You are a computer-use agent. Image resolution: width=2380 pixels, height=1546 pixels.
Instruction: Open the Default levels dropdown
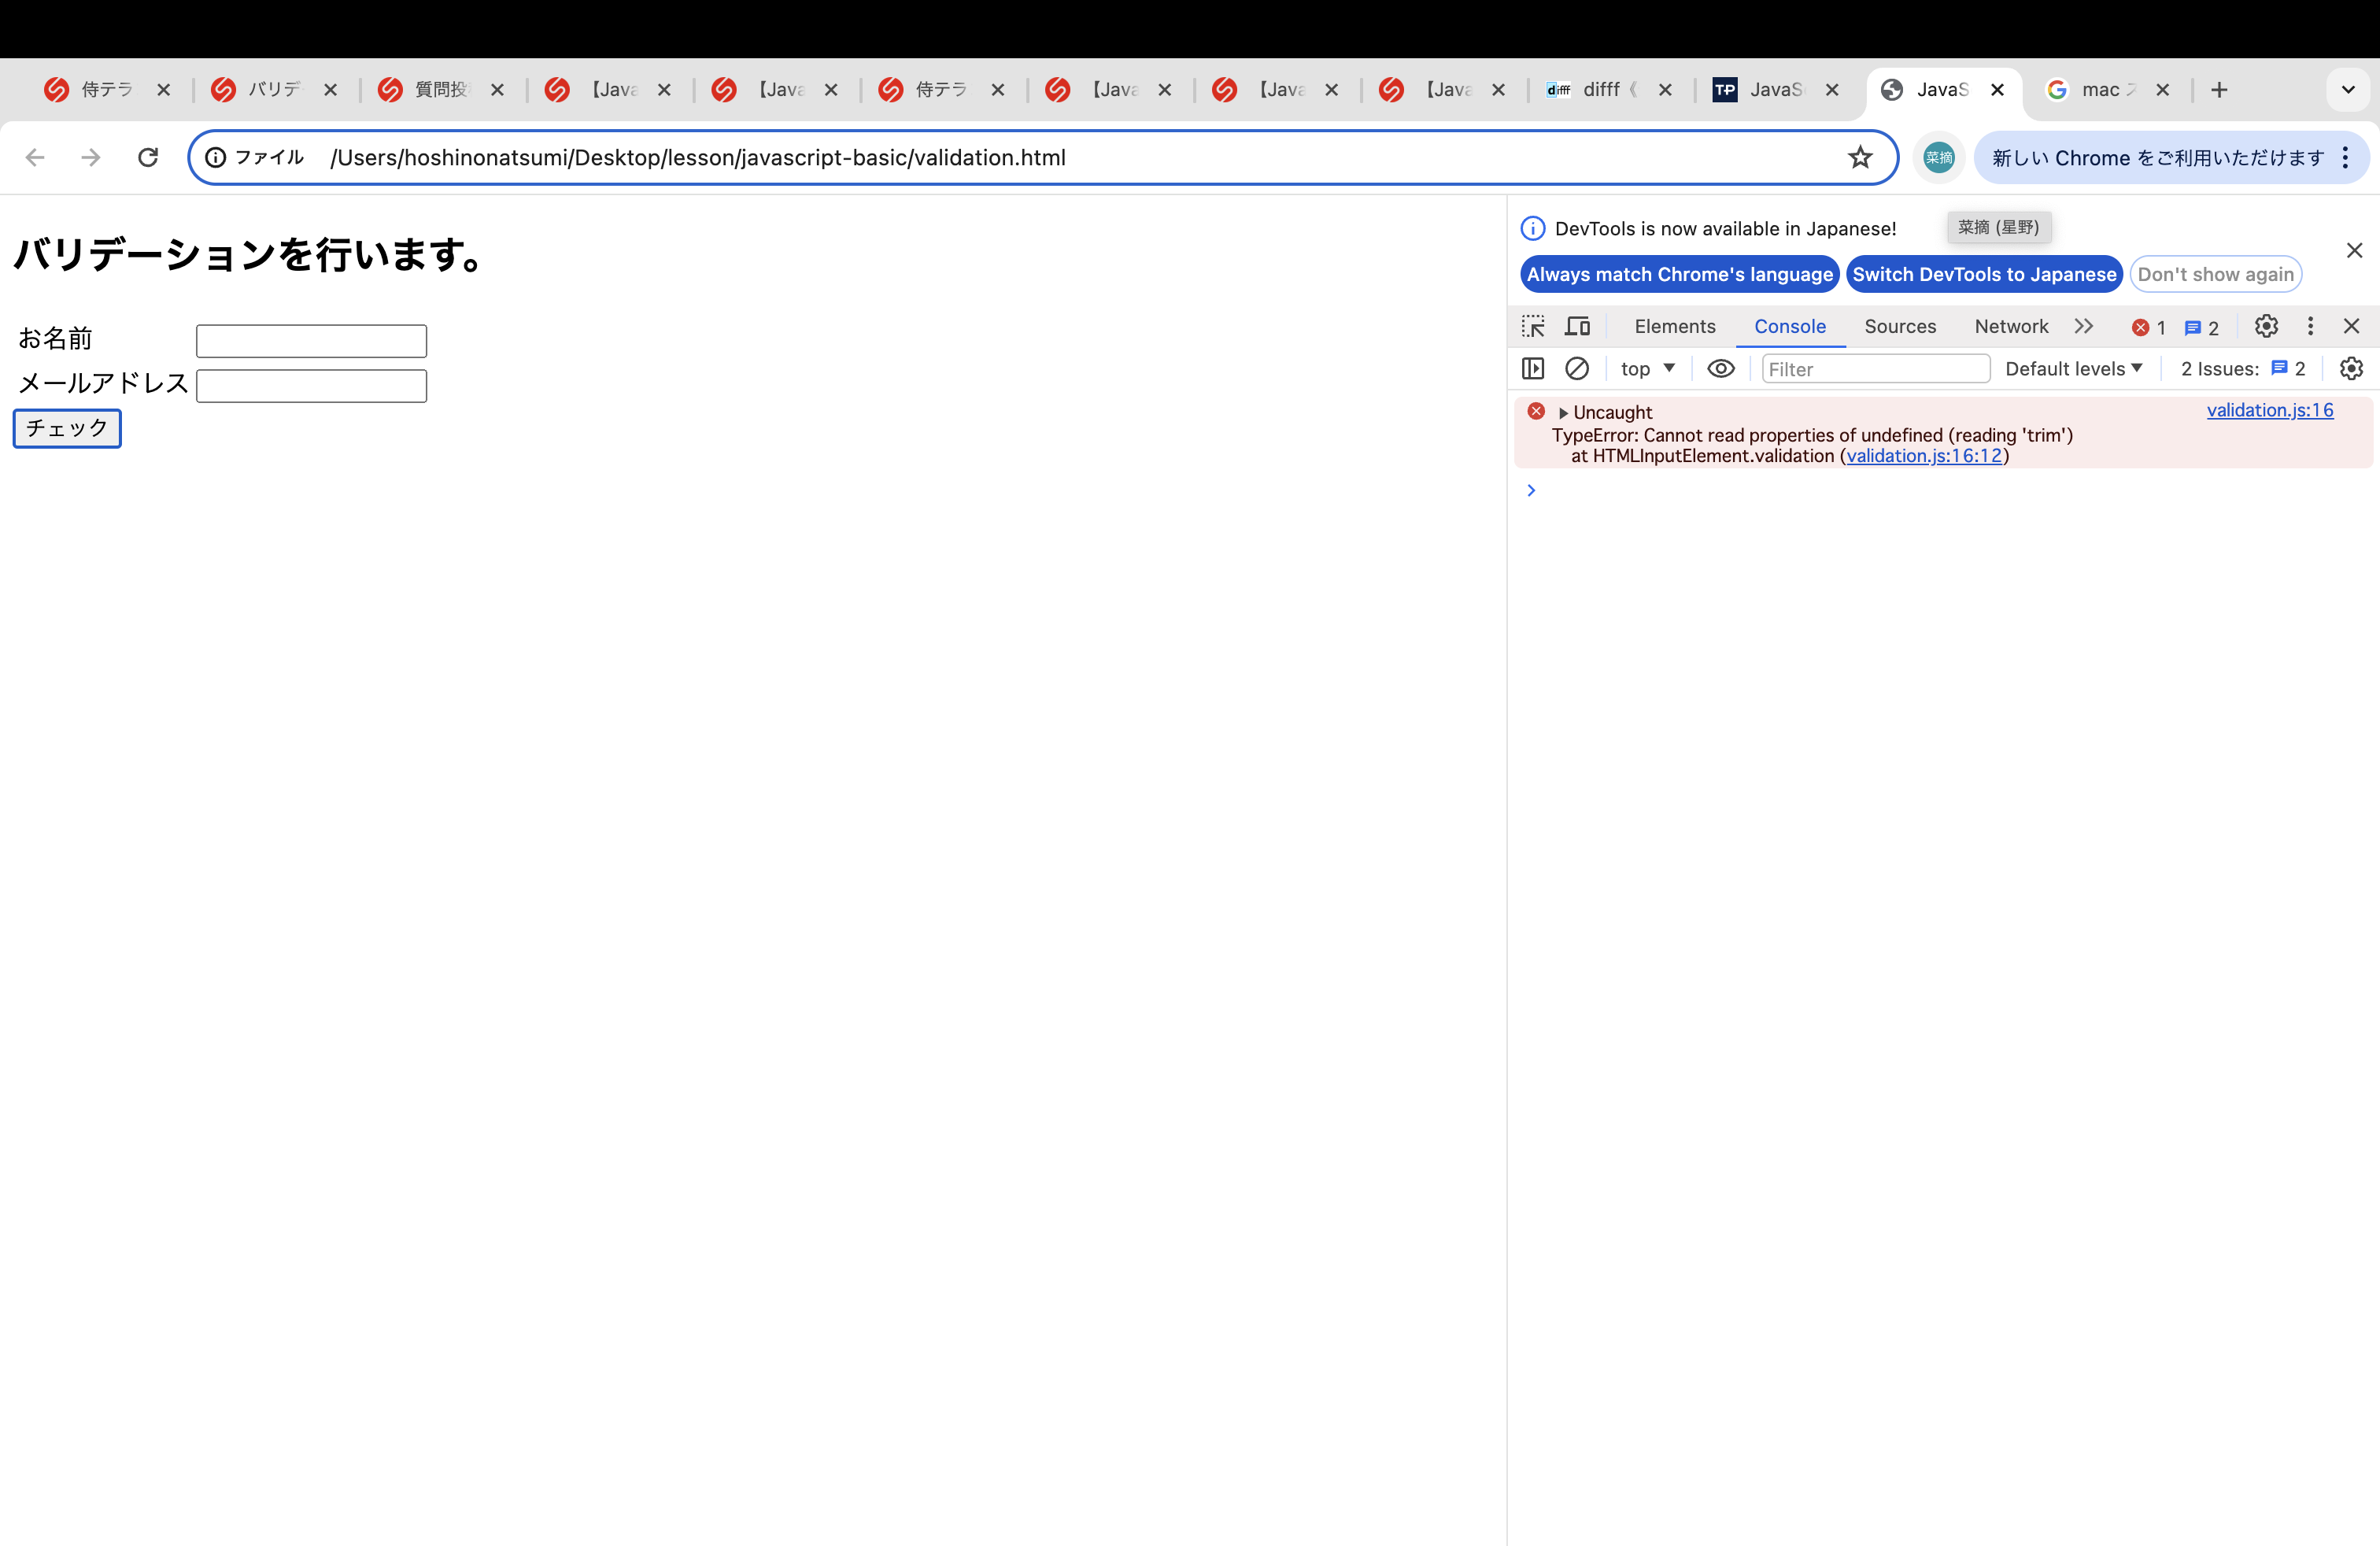[x=2074, y=369]
